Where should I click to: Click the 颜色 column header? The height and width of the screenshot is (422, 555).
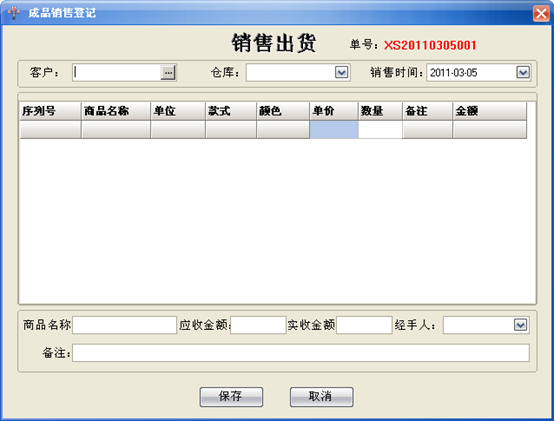pyautogui.click(x=283, y=111)
